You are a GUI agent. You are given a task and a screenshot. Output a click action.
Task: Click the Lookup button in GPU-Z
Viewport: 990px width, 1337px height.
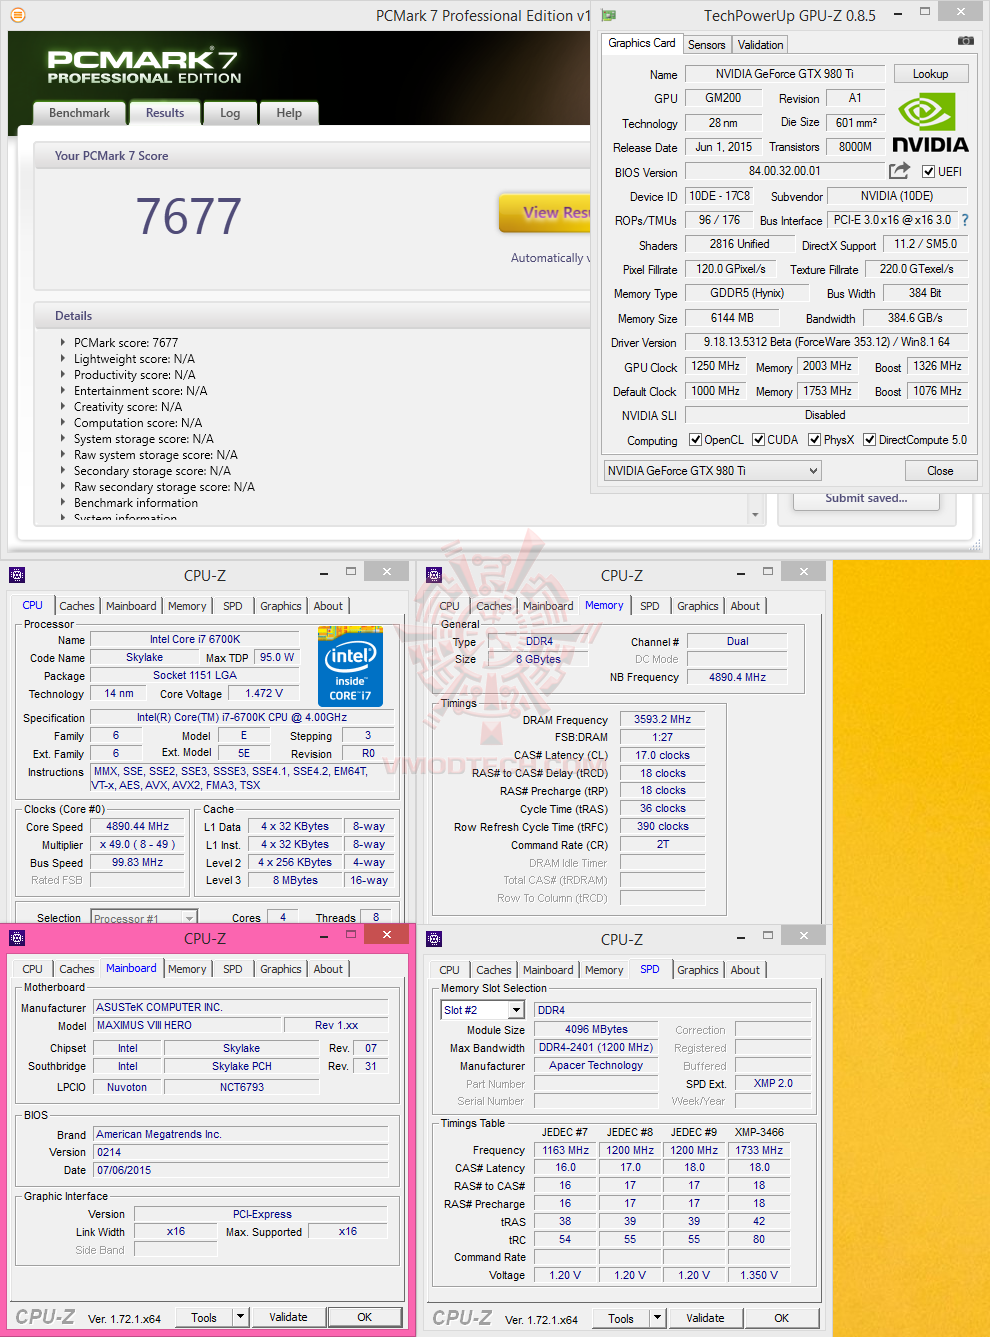[930, 73]
